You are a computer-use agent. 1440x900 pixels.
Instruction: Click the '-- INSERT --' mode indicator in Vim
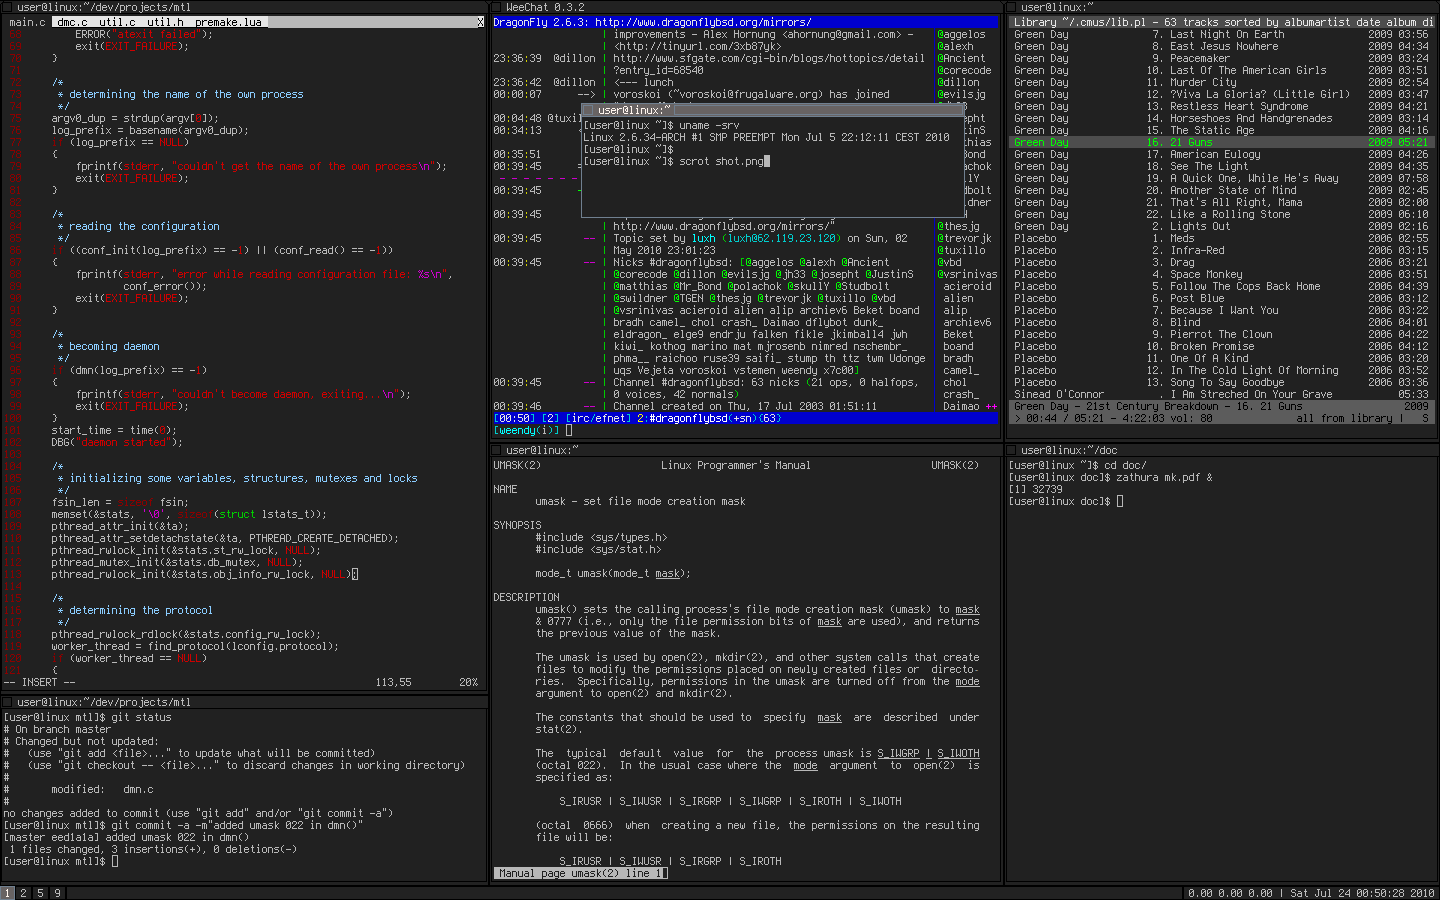click(39, 682)
